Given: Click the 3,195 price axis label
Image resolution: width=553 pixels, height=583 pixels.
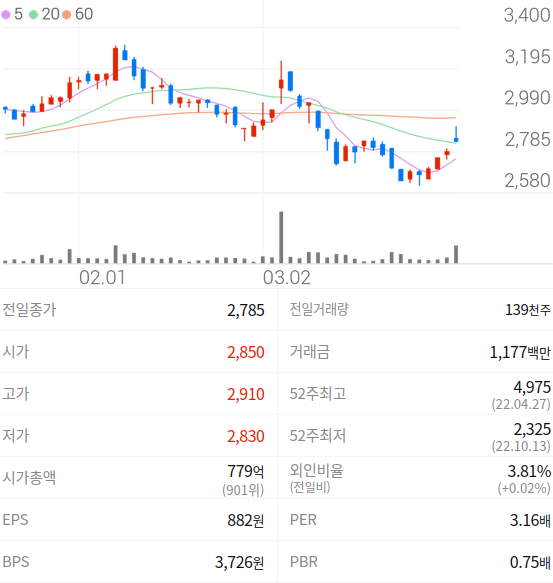Looking at the screenshot, I should click(x=527, y=57).
